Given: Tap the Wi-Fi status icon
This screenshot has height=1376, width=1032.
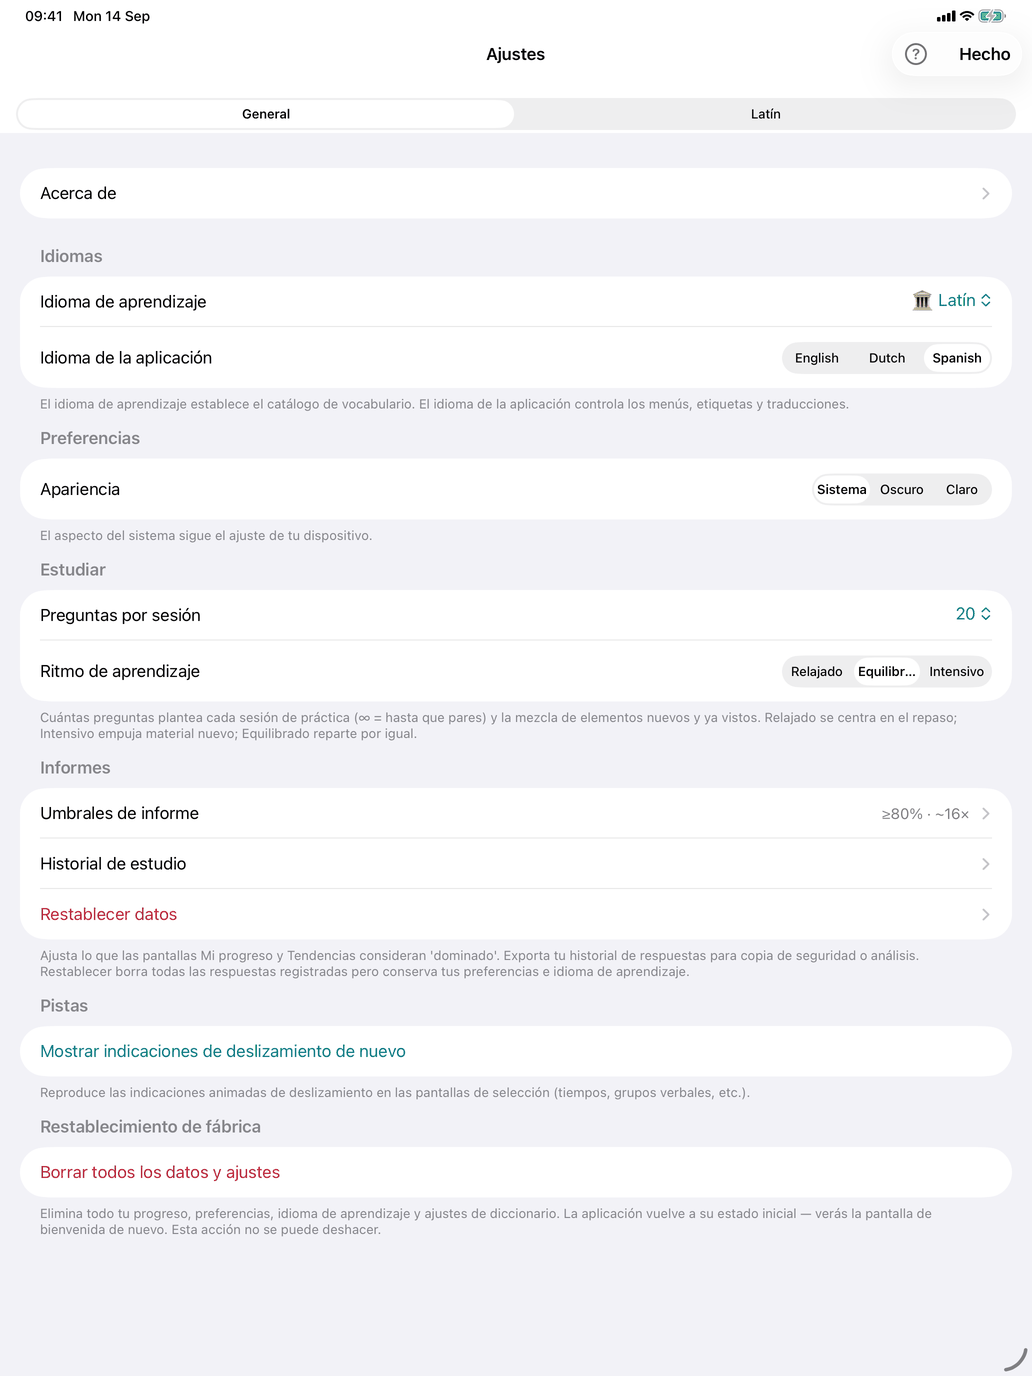Looking at the screenshot, I should point(966,16).
